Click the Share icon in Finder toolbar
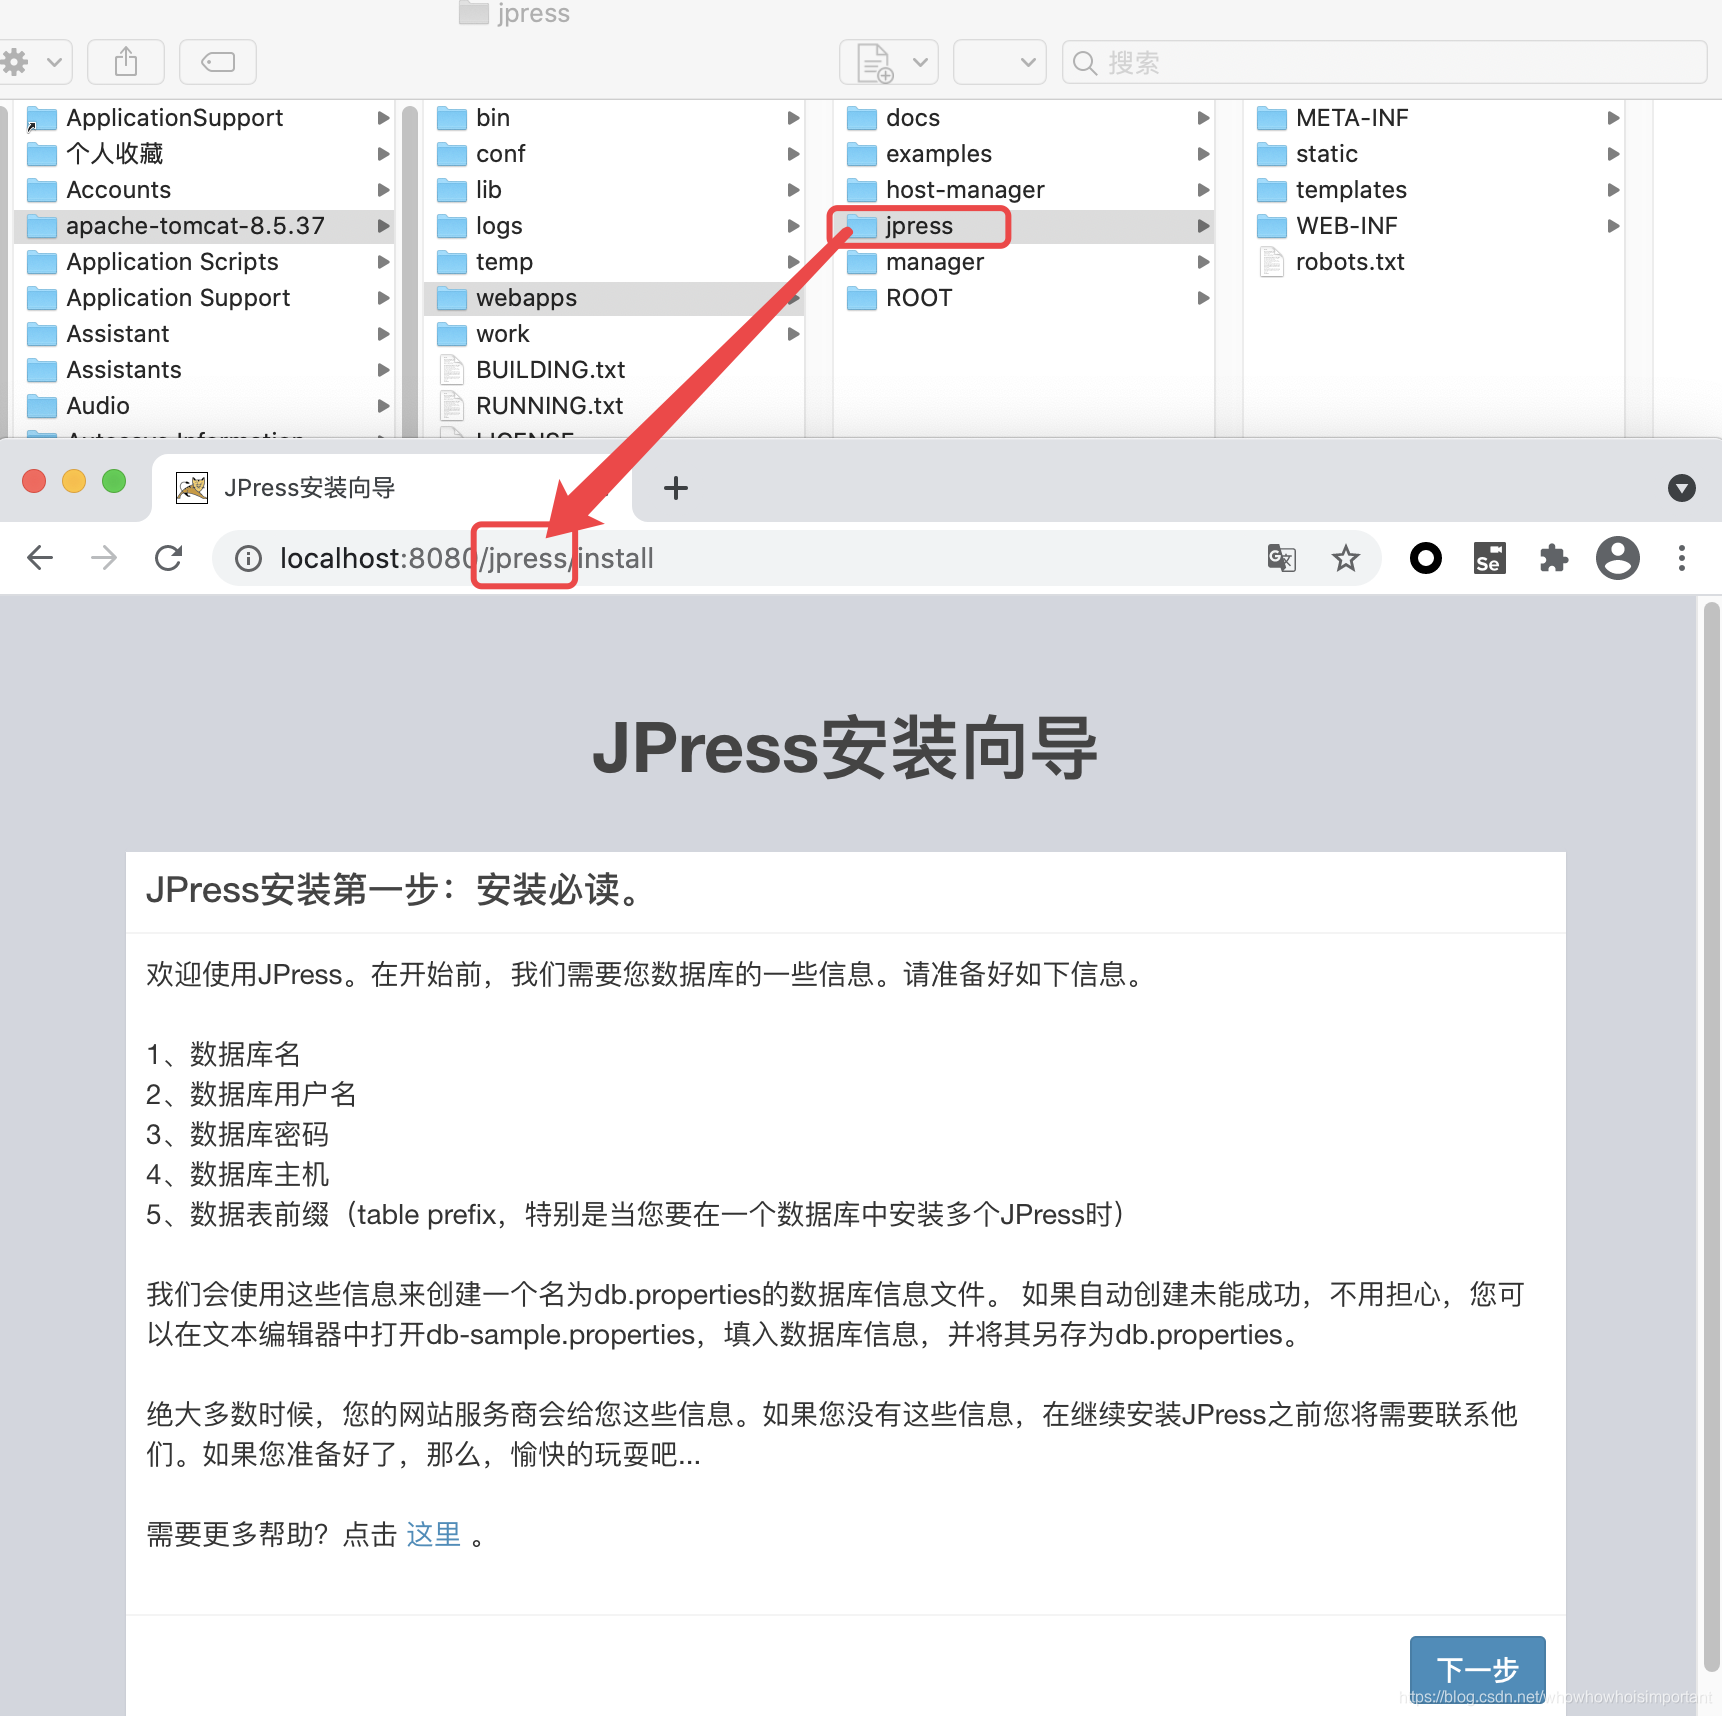Screen dimensions: 1722x1716 (125, 61)
